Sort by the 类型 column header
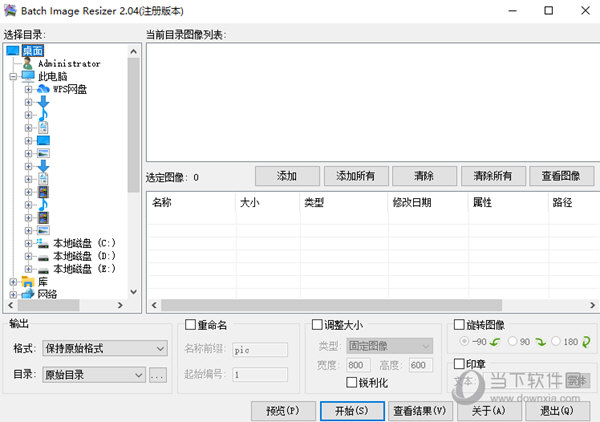 (x=344, y=202)
